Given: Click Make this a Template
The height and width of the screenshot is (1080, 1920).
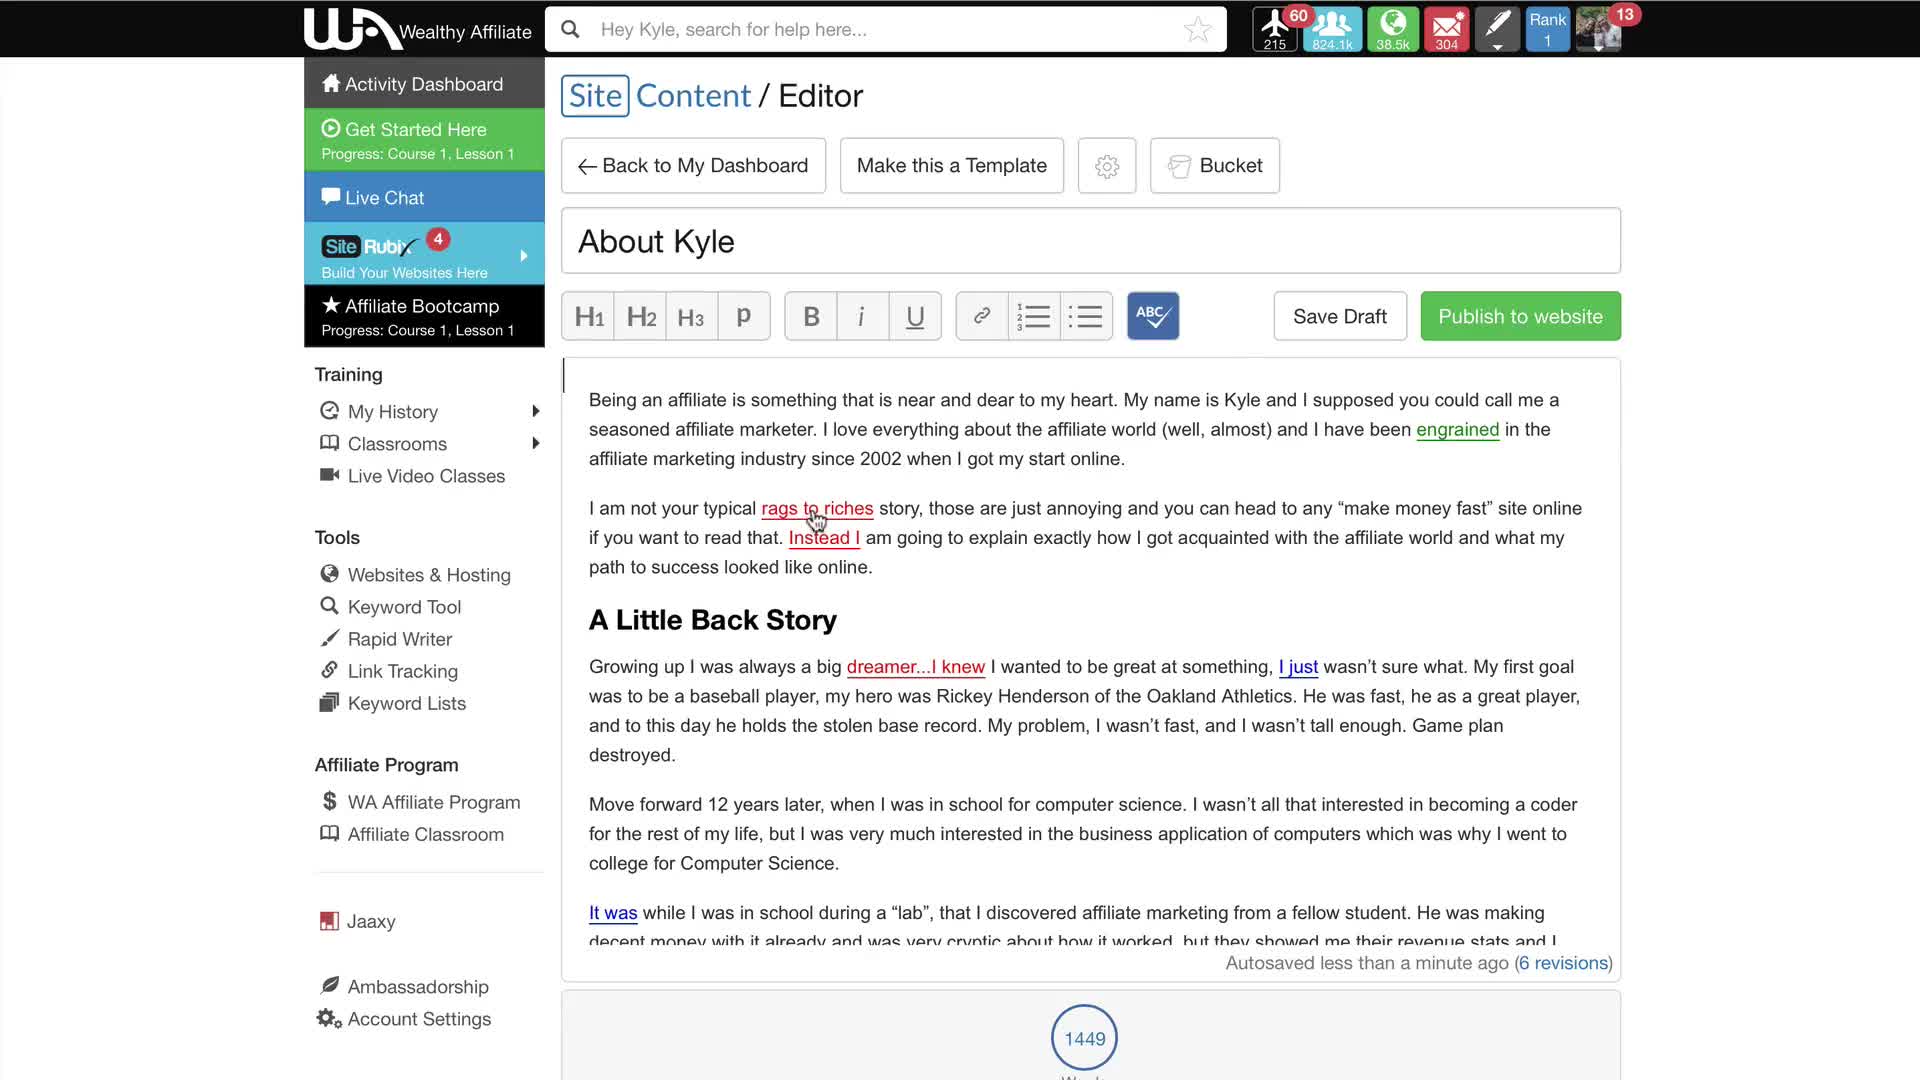Looking at the screenshot, I should pos(952,166).
